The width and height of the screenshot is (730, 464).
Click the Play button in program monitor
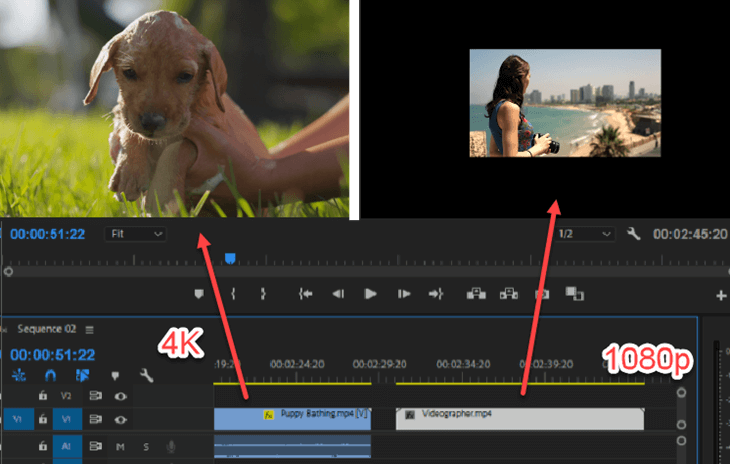pos(370,294)
